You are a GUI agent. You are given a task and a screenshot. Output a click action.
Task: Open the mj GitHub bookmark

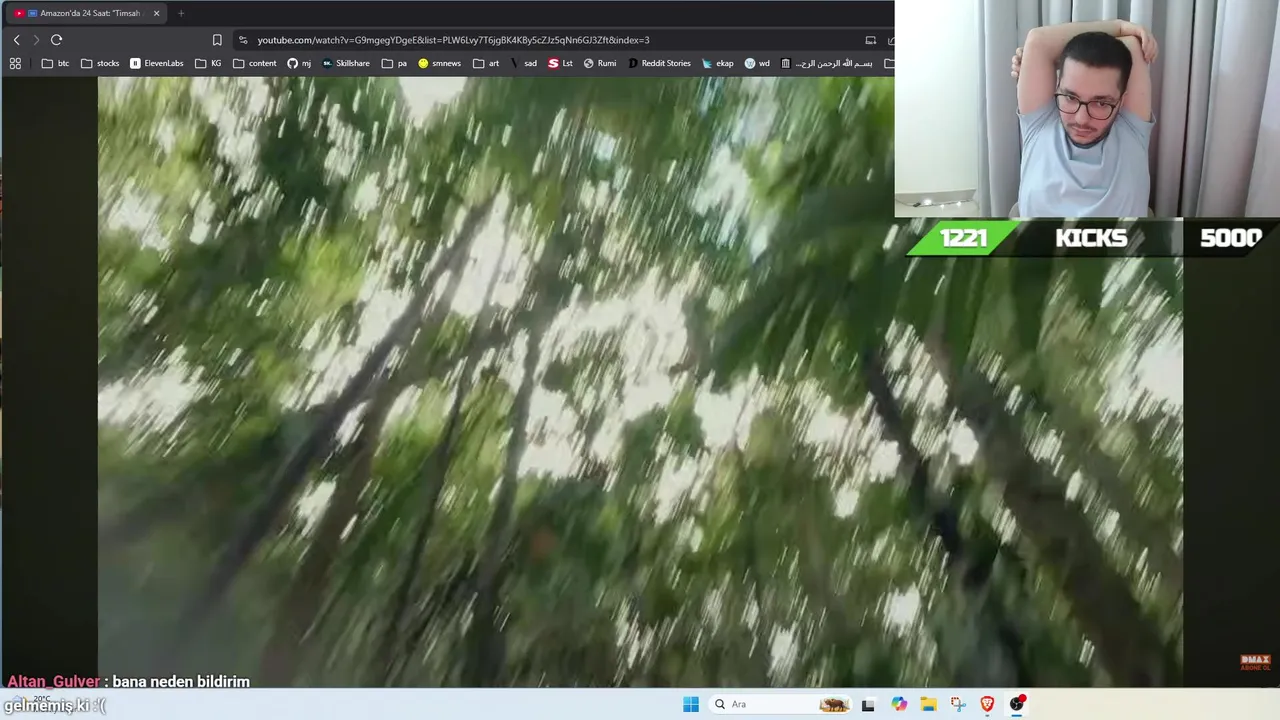point(299,63)
